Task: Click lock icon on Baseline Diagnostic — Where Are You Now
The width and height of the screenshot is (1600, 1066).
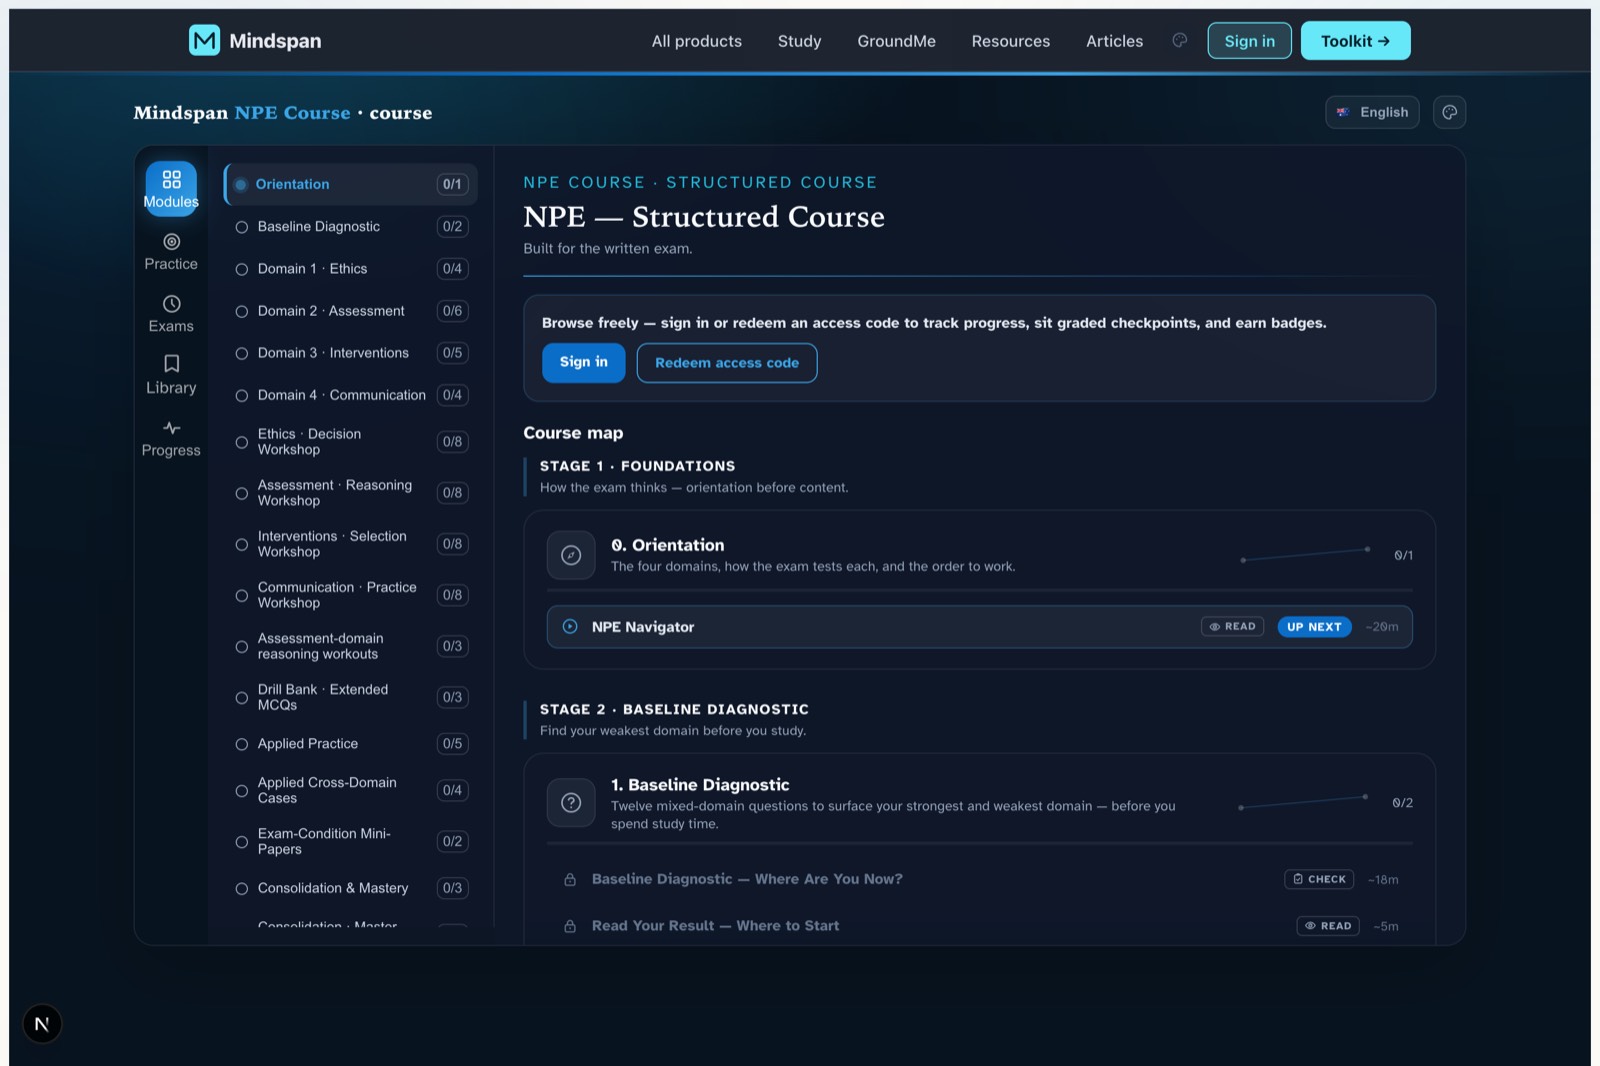Action: click(570, 880)
